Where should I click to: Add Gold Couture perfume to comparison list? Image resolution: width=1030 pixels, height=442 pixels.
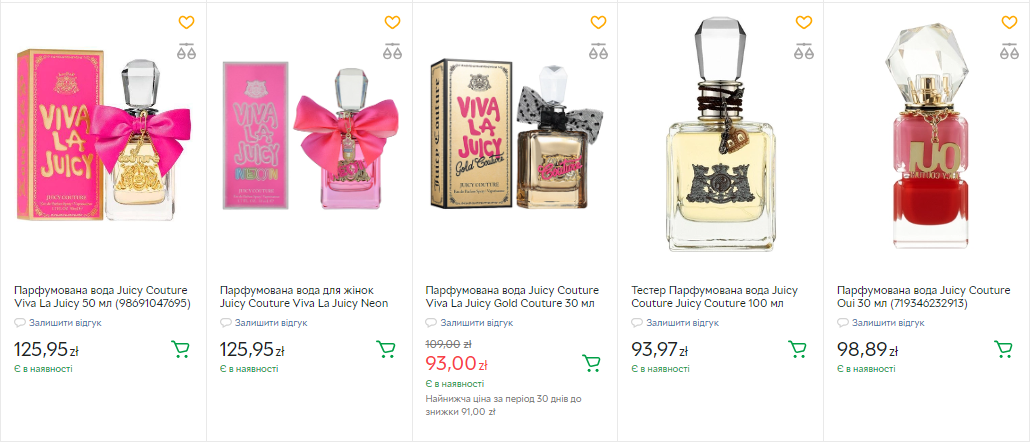coord(598,53)
